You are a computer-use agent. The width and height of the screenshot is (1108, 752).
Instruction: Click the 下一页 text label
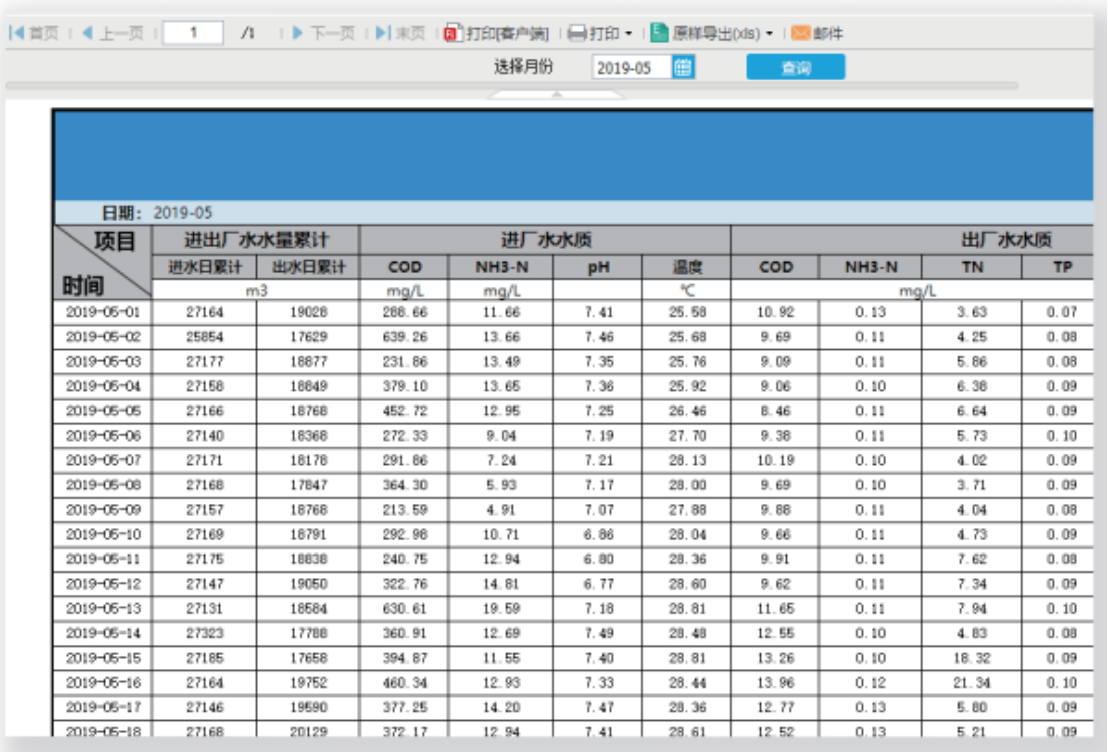(x=332, y=33)
